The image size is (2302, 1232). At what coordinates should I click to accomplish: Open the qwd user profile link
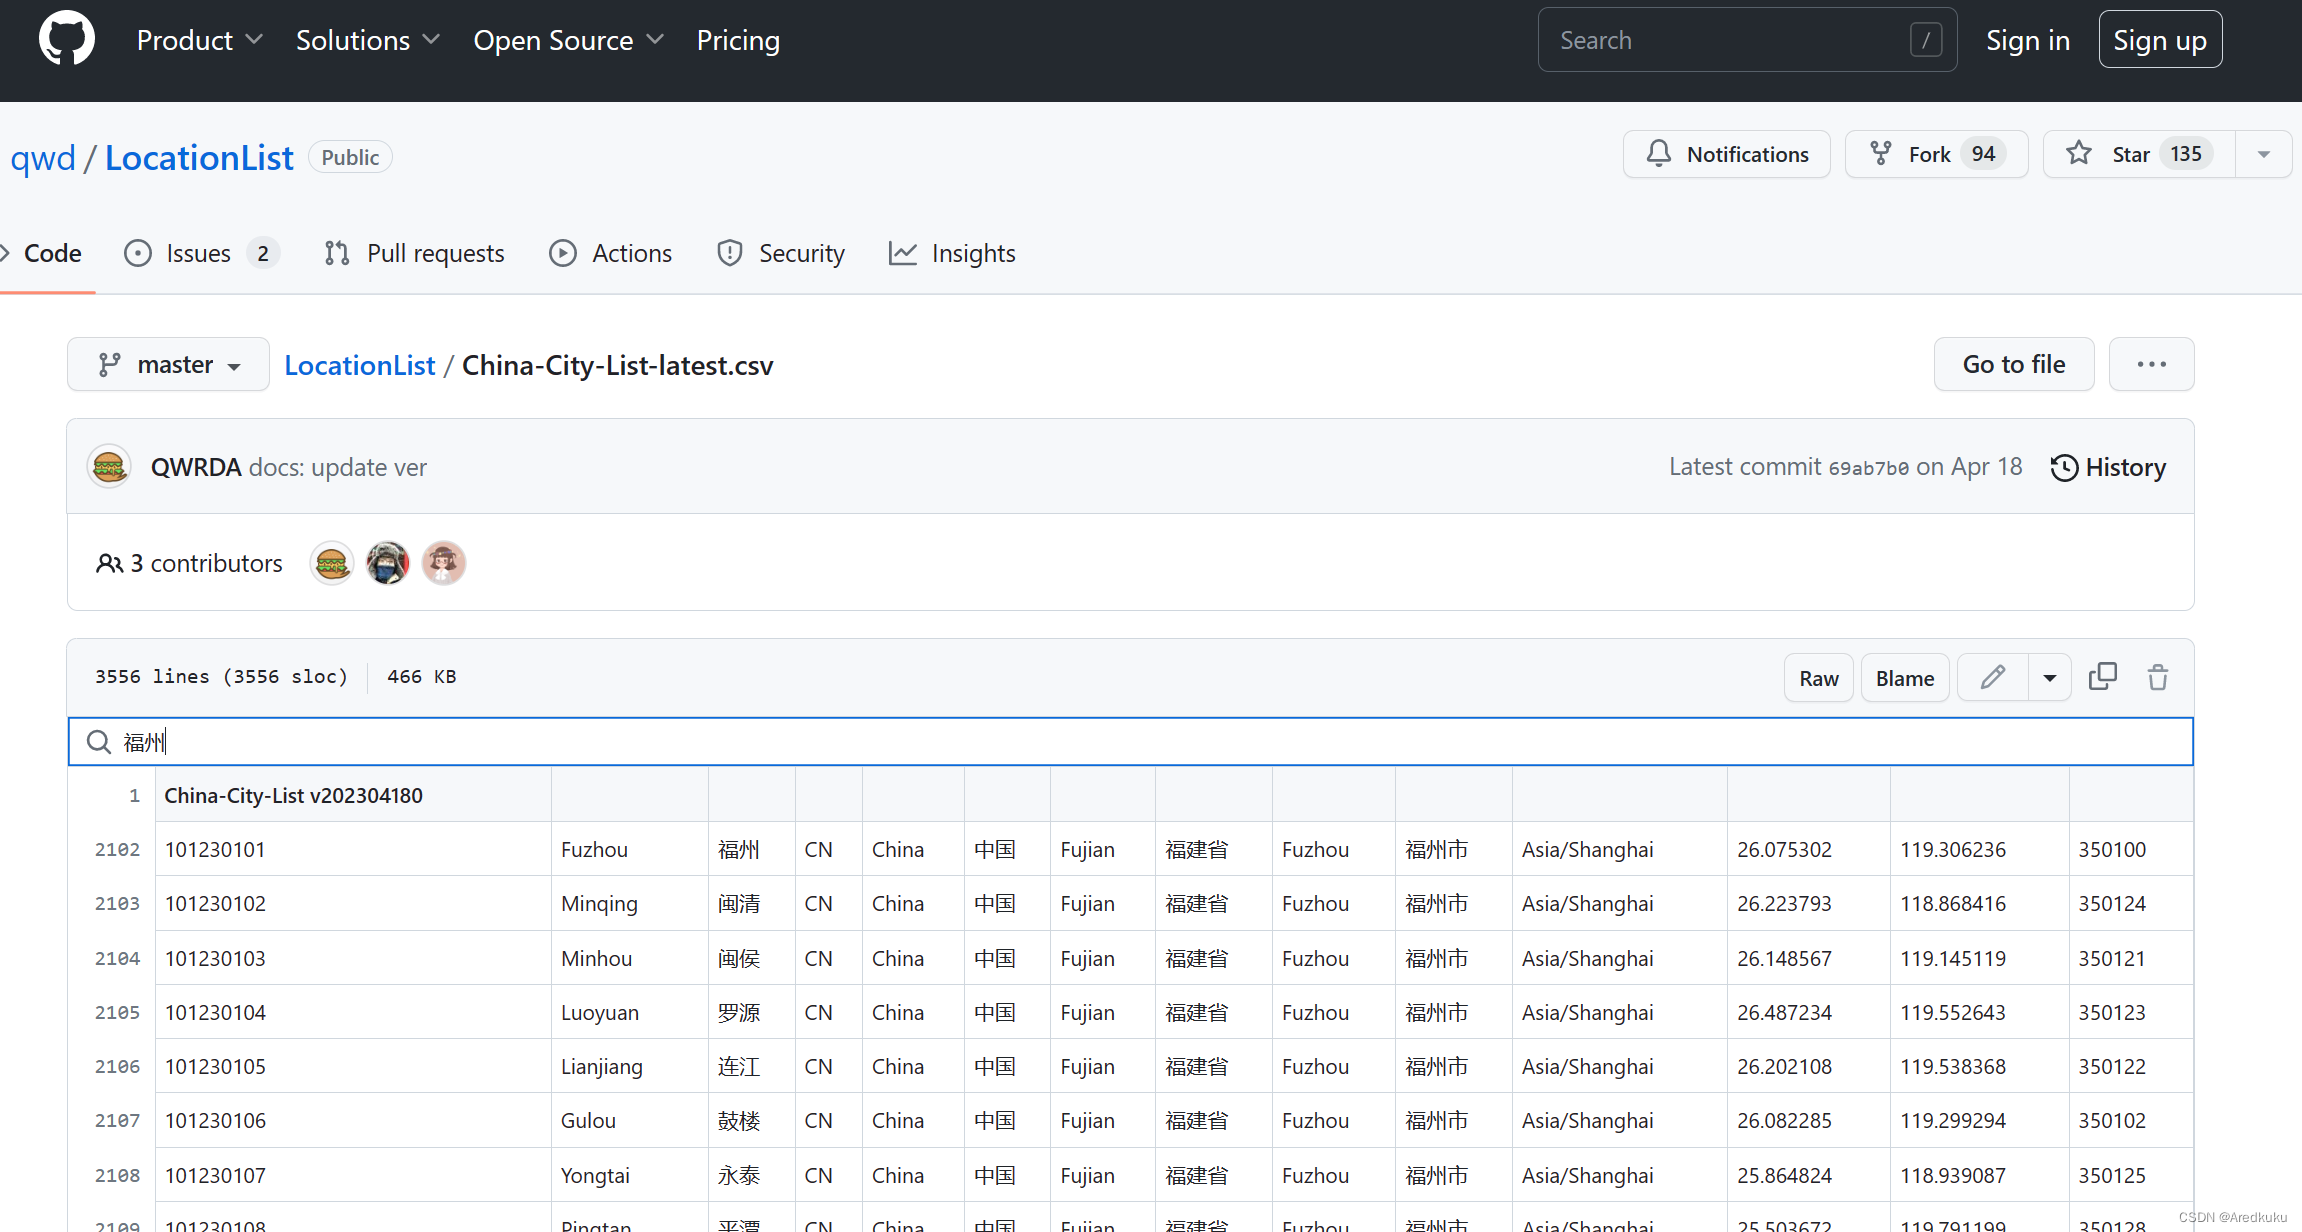tap(43, 158)
